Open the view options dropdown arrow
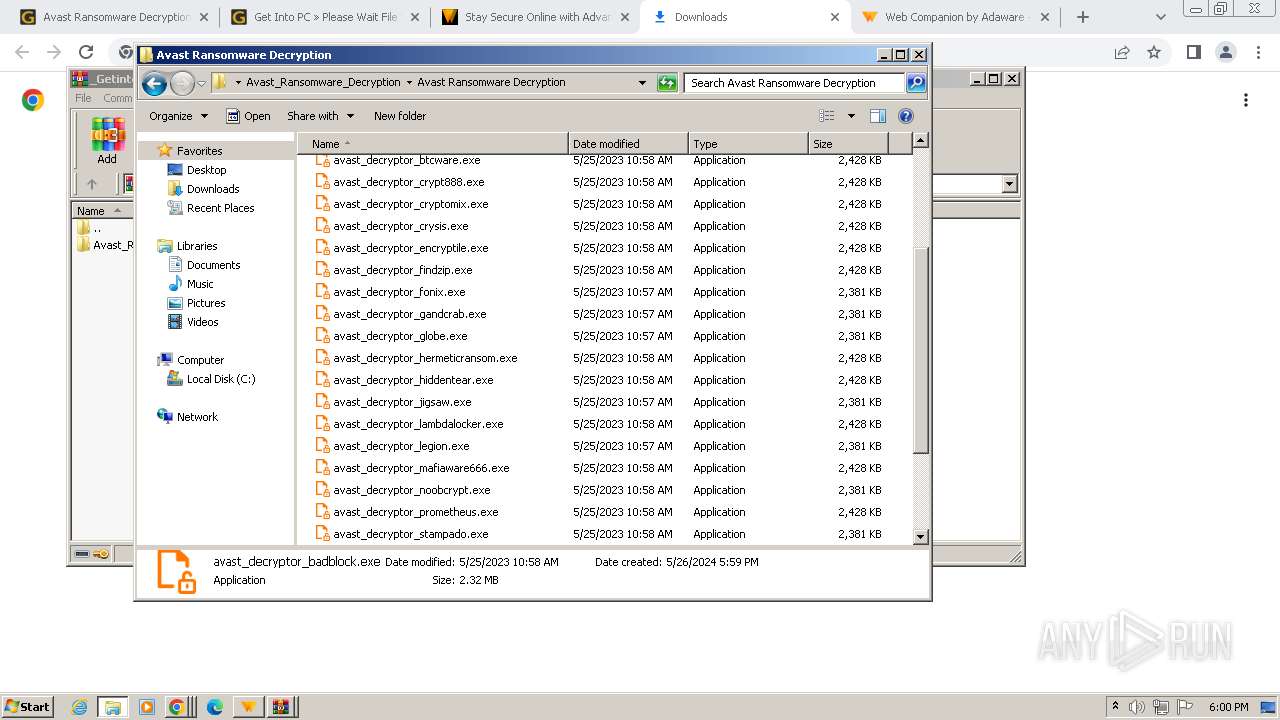The width and height of the screenshot is (1280, 720). click(851, 116)
